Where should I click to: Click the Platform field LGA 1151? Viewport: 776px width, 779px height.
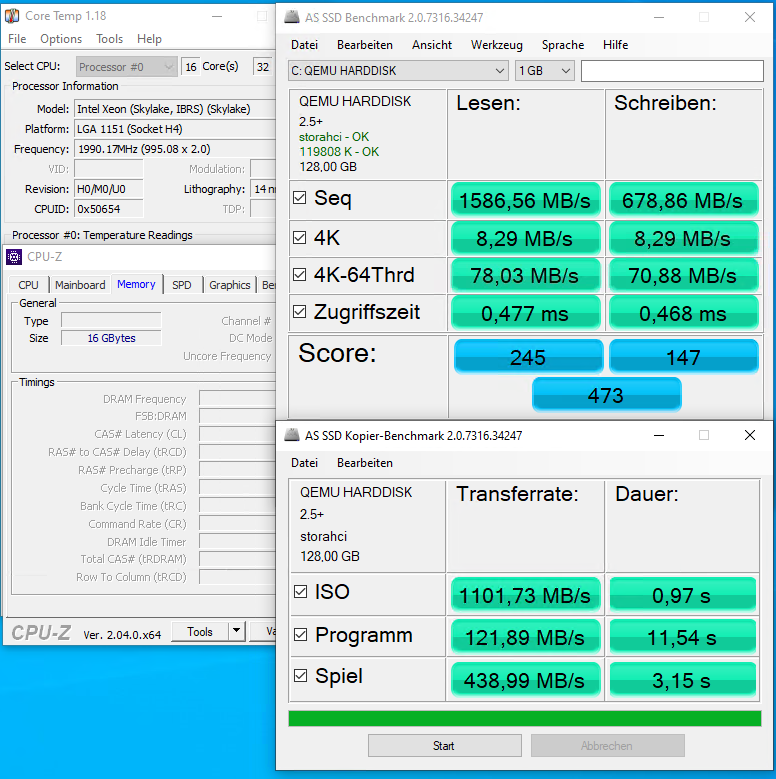tap(175, 129)
